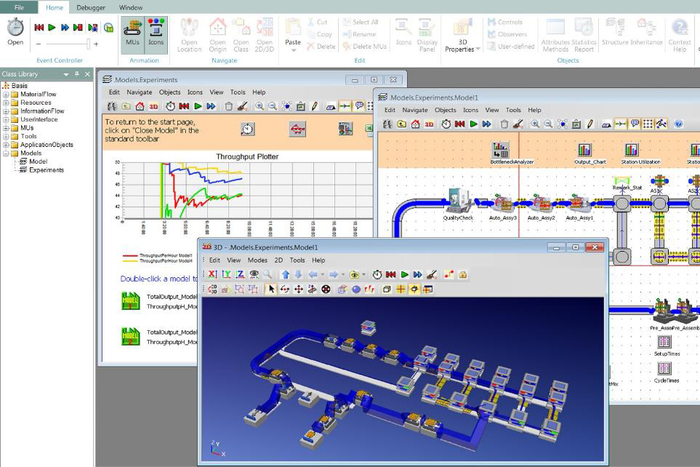The image size is (700, 467).
Task: Click X axis view button in 3D toolbar
Action: point(212,275)
